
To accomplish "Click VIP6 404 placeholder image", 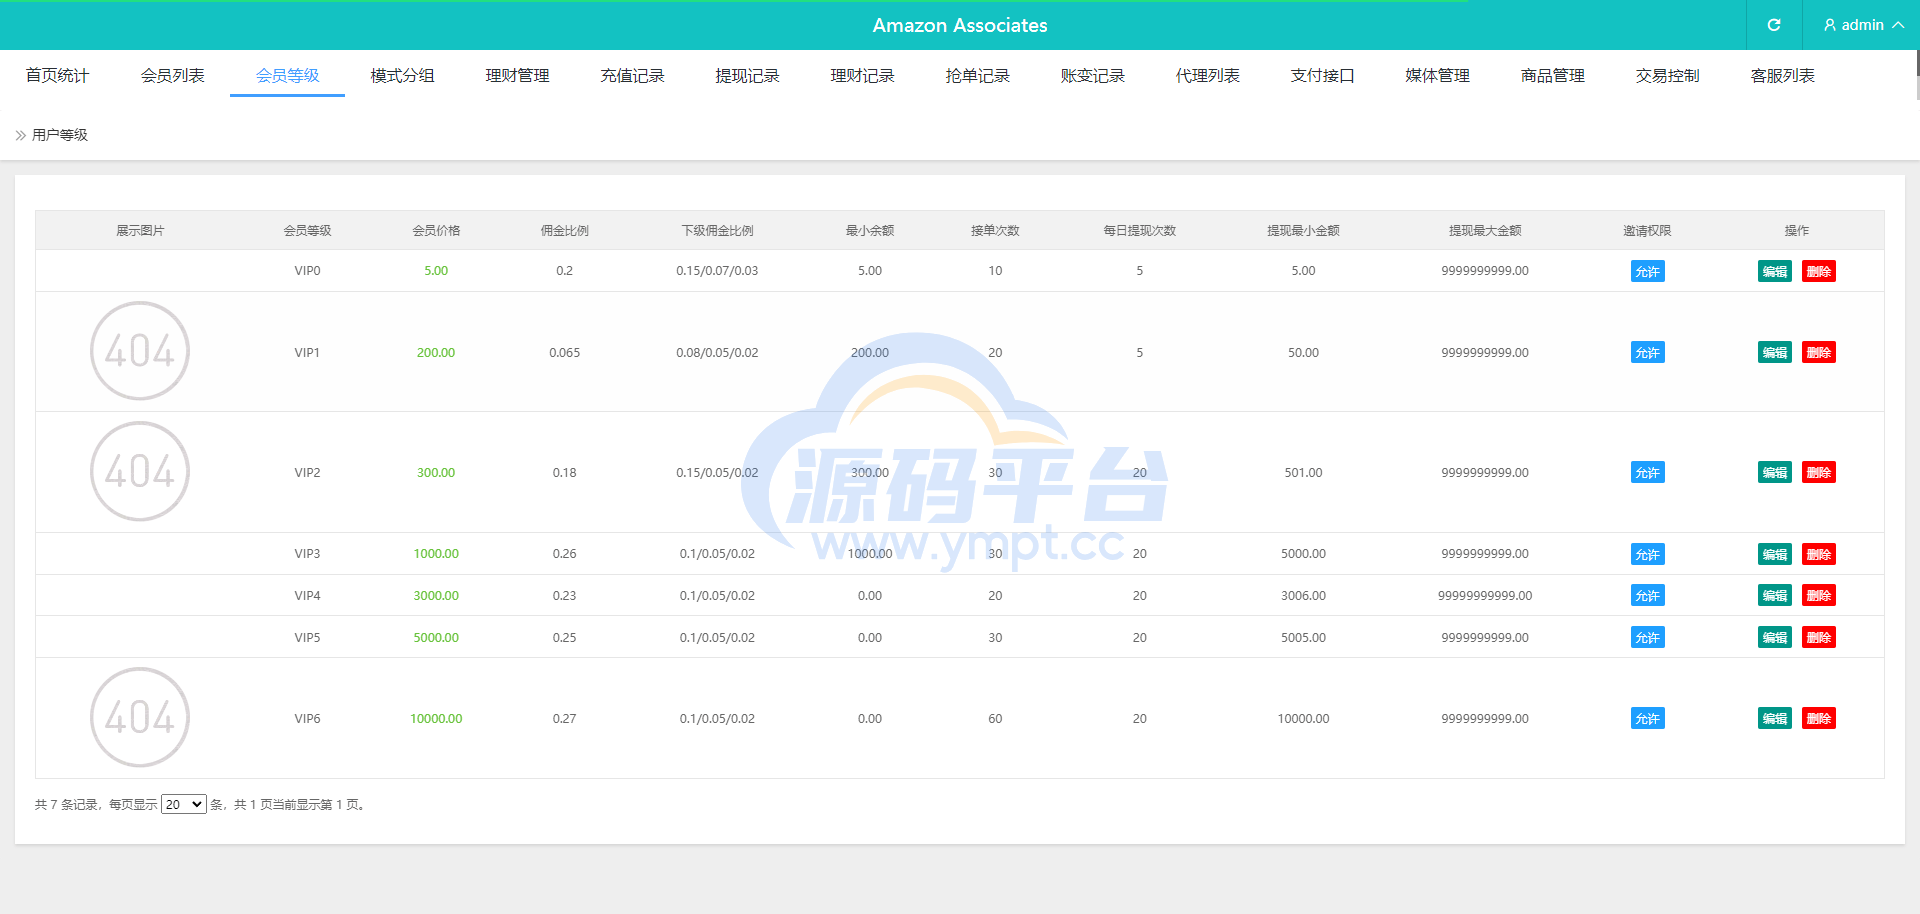I will click(x=140, y=717).
